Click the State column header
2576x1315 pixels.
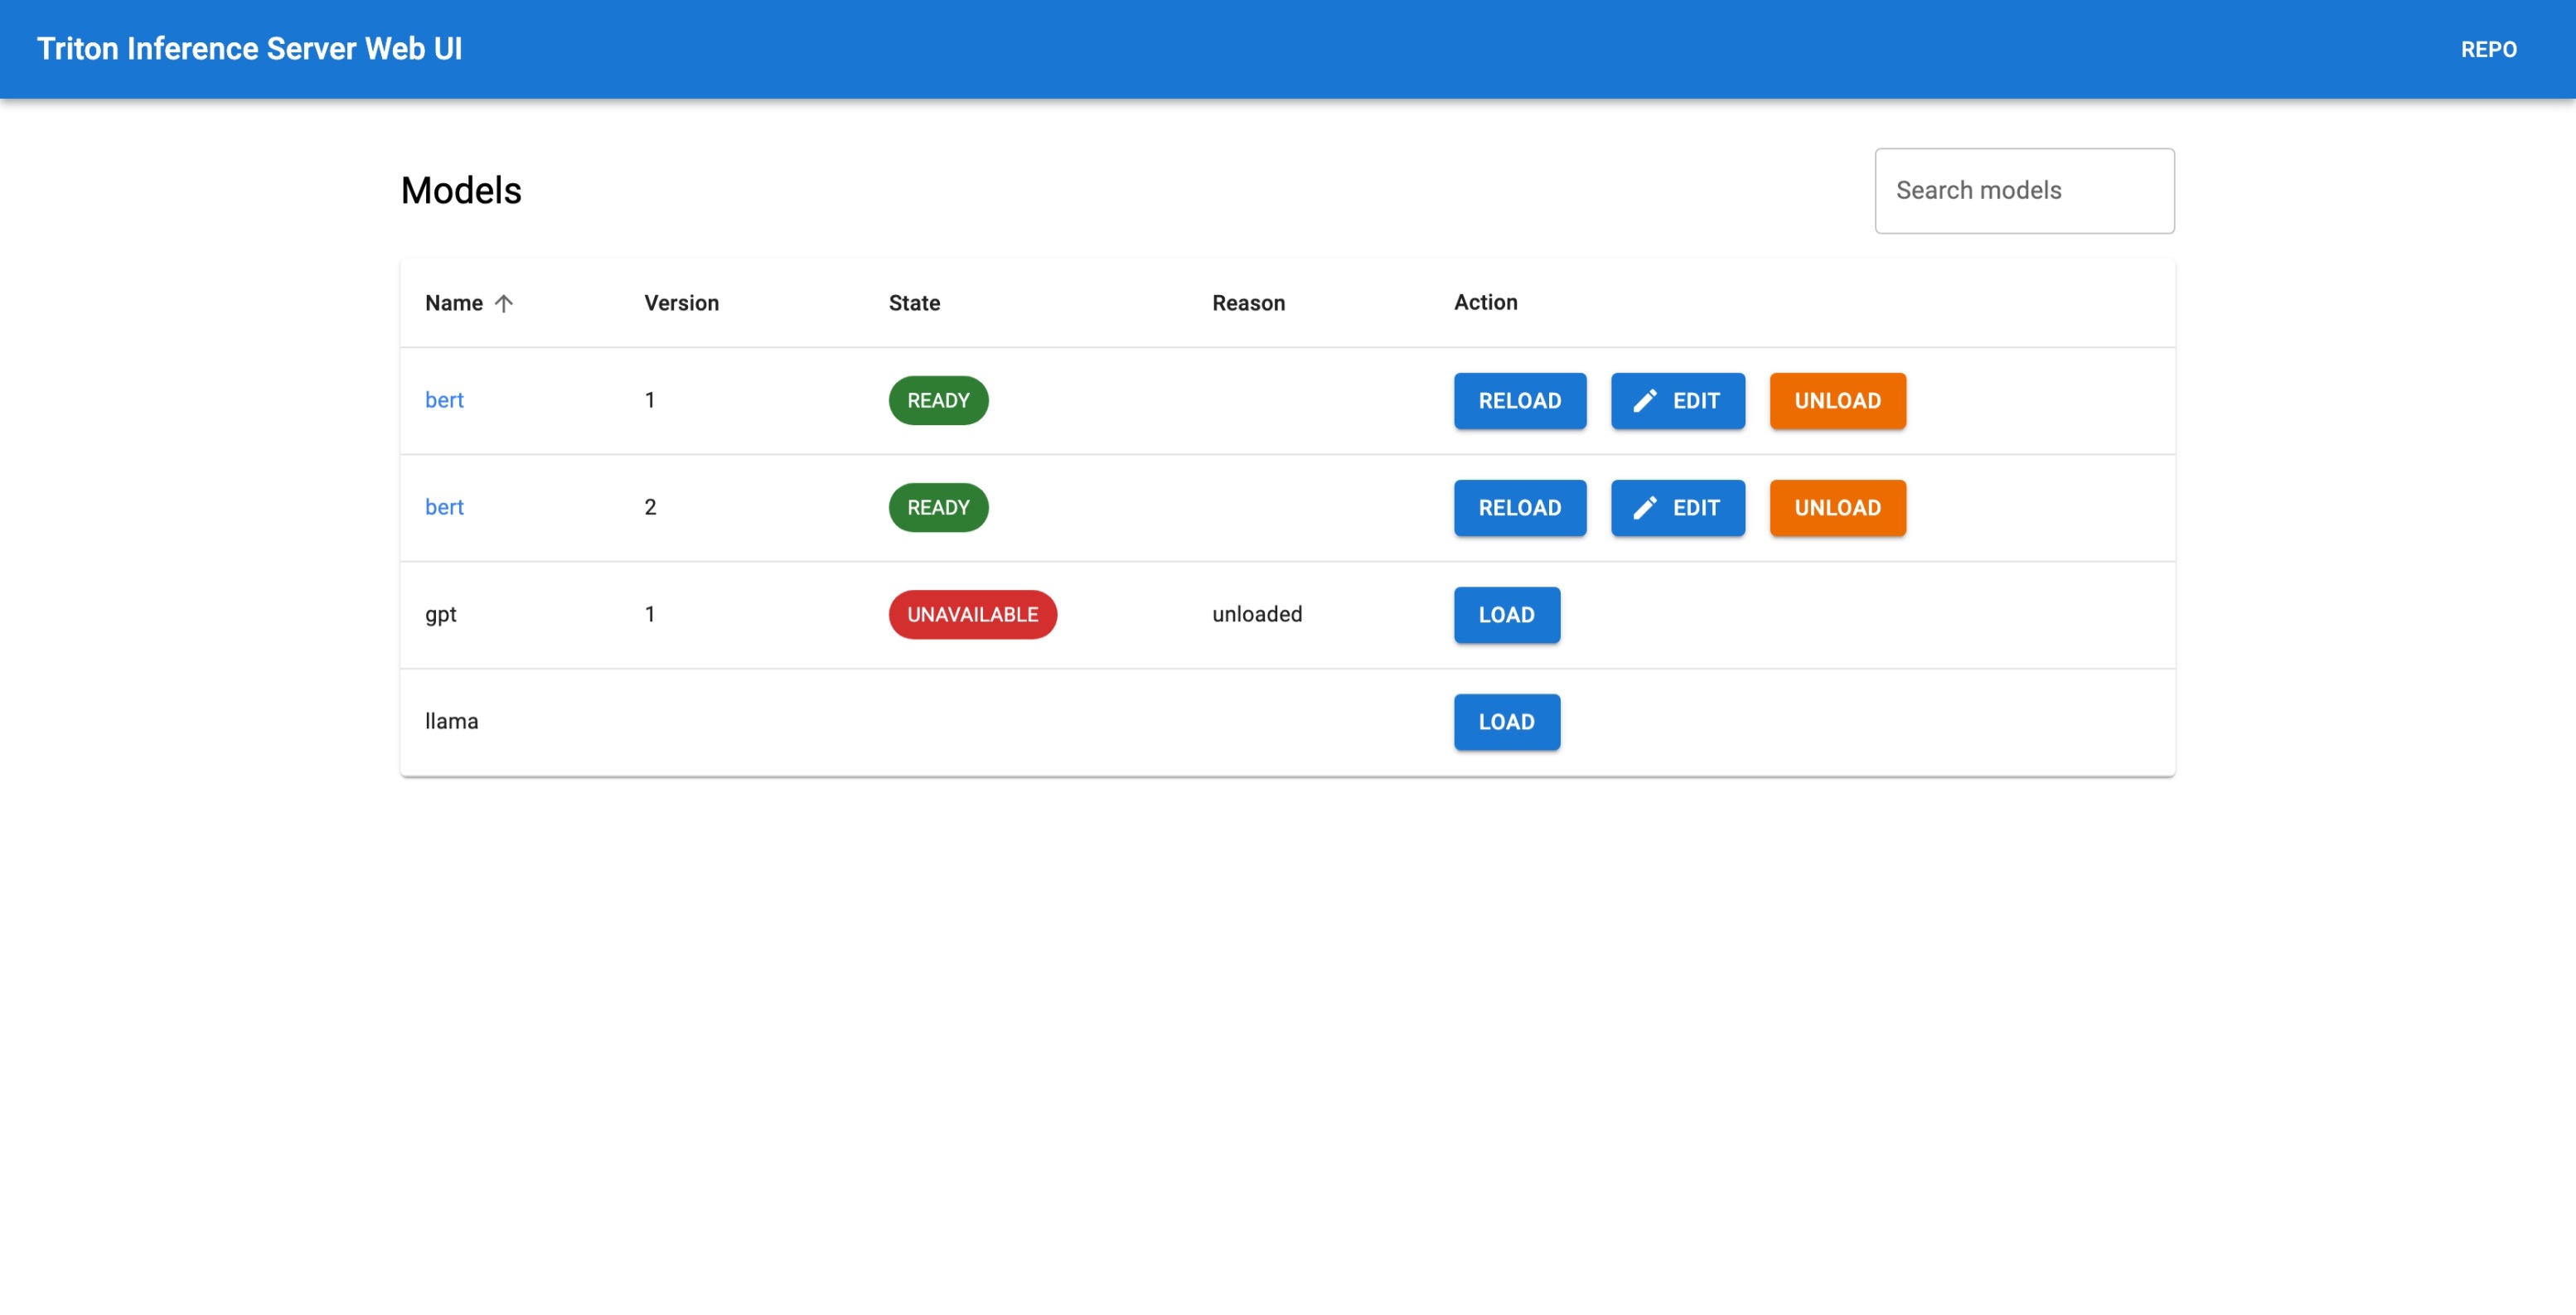coord(913,303)
